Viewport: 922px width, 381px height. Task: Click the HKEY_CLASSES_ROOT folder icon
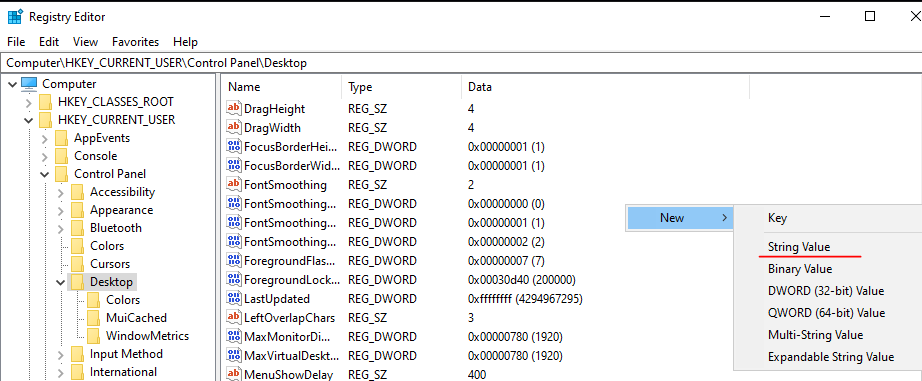click(46, 102)
